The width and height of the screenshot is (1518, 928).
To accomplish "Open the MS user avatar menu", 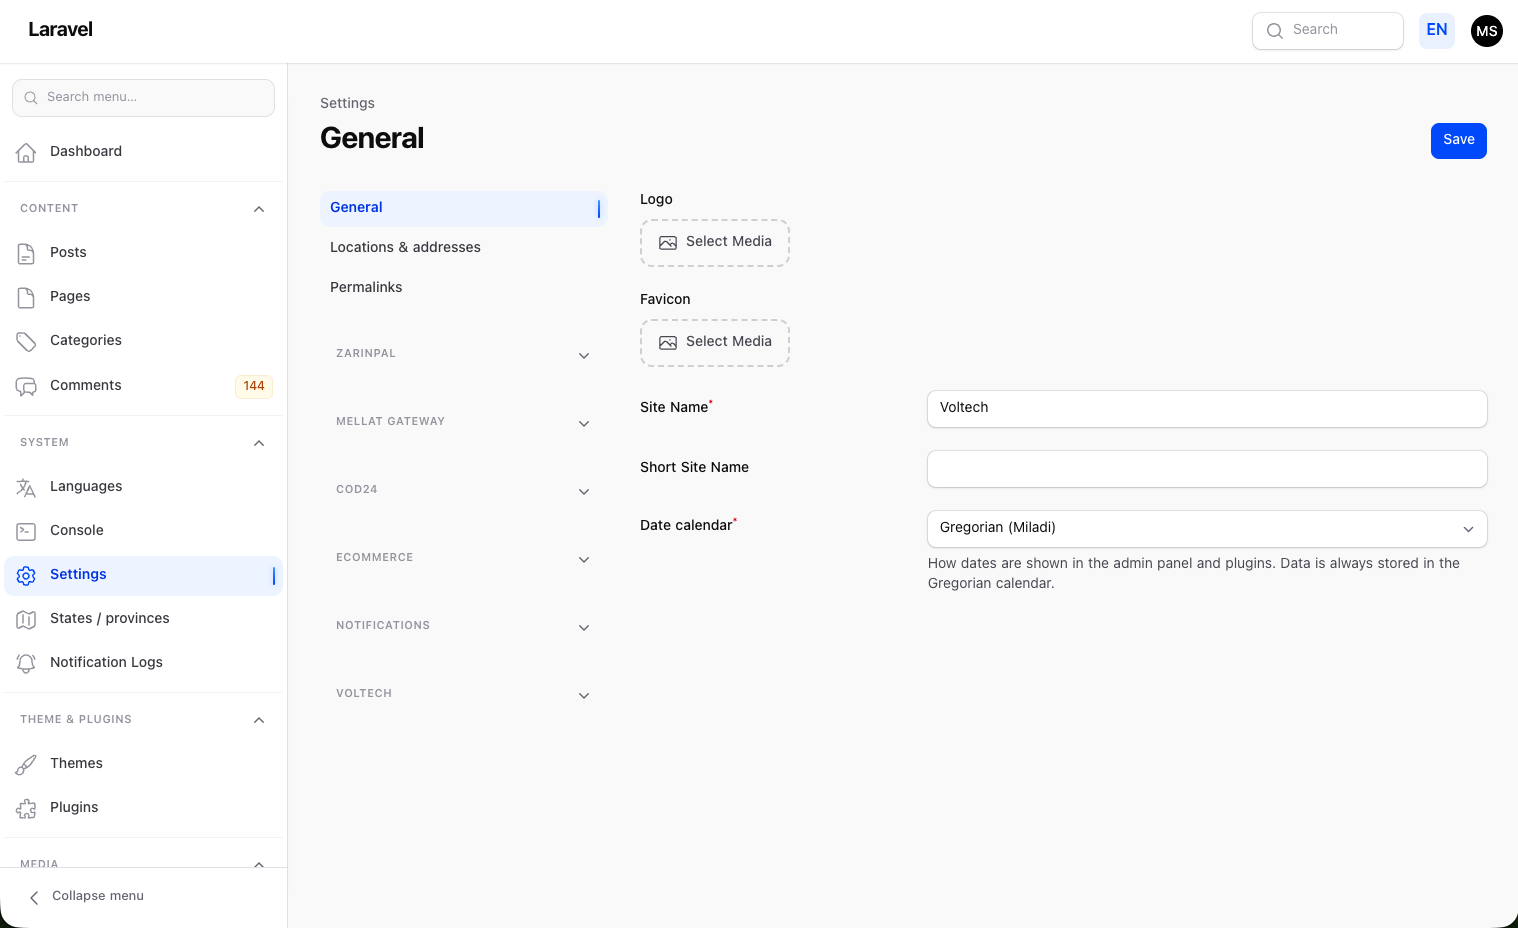I will pos(1487,31).
